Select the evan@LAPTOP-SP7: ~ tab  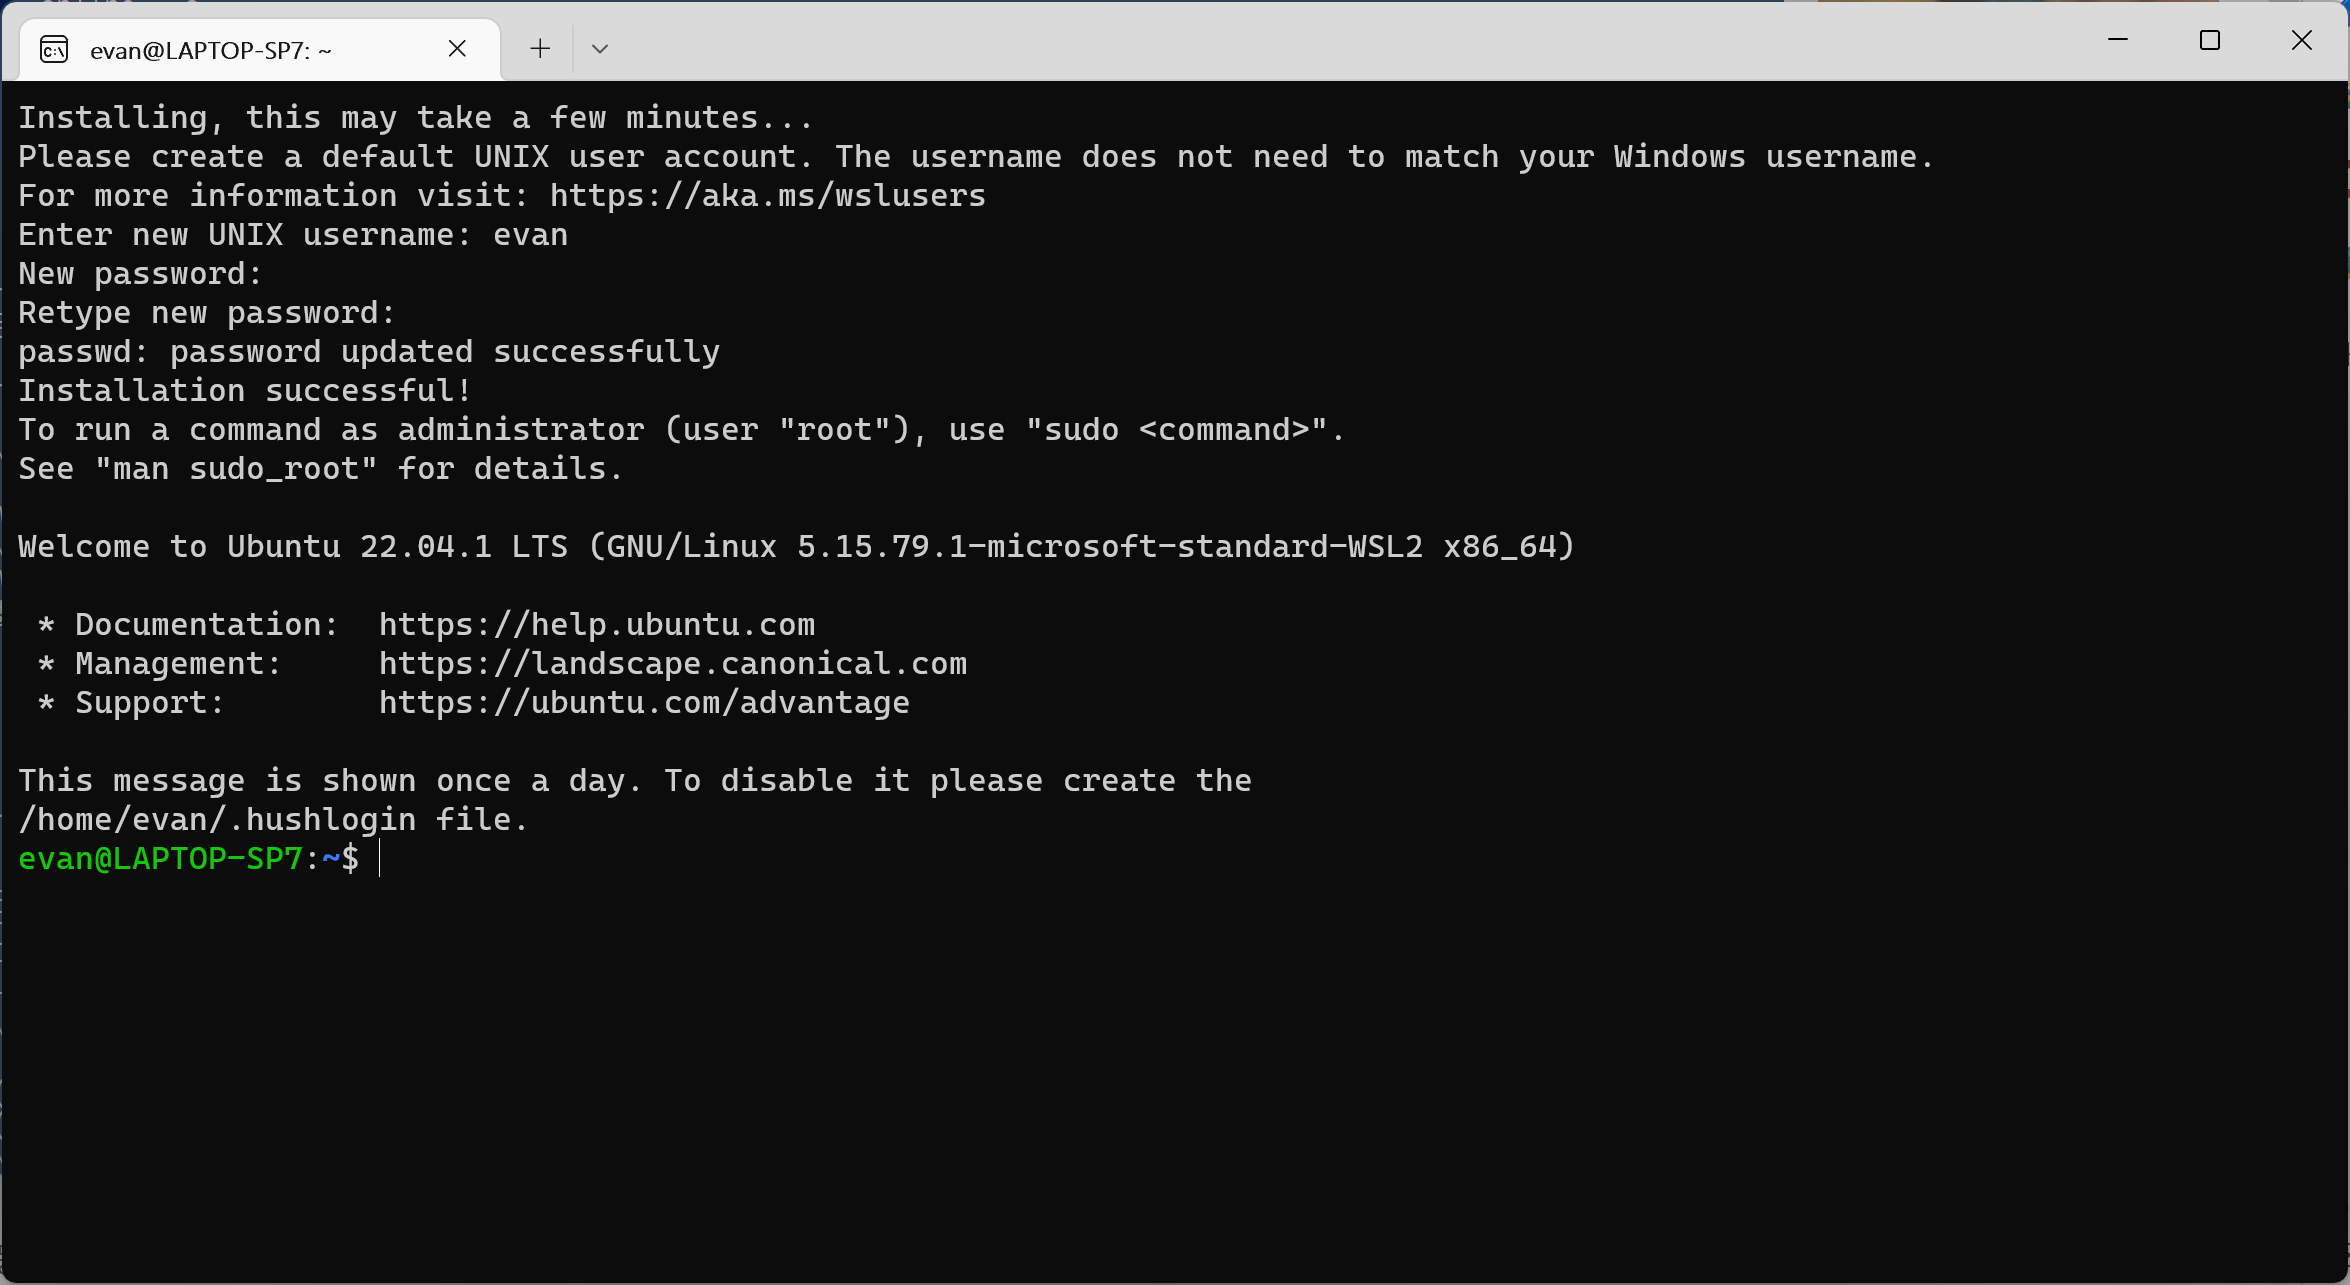[210, 50]
